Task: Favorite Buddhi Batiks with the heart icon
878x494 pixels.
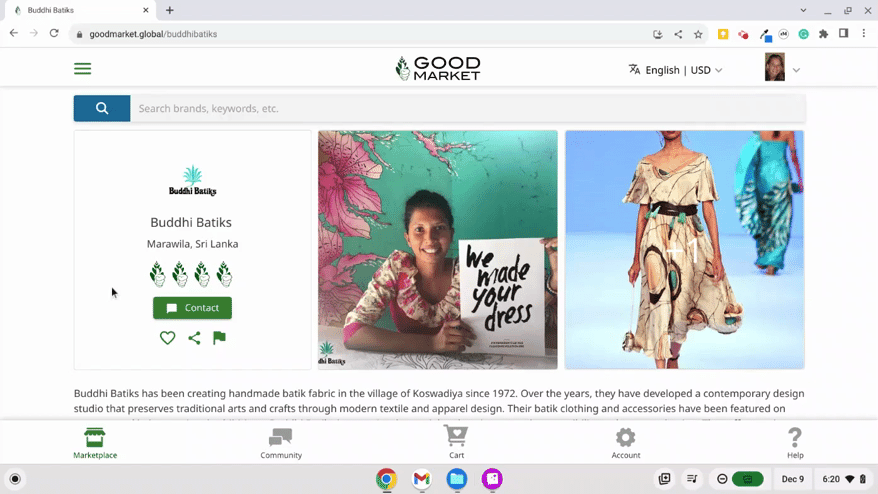Action: (x=167, y=338)
